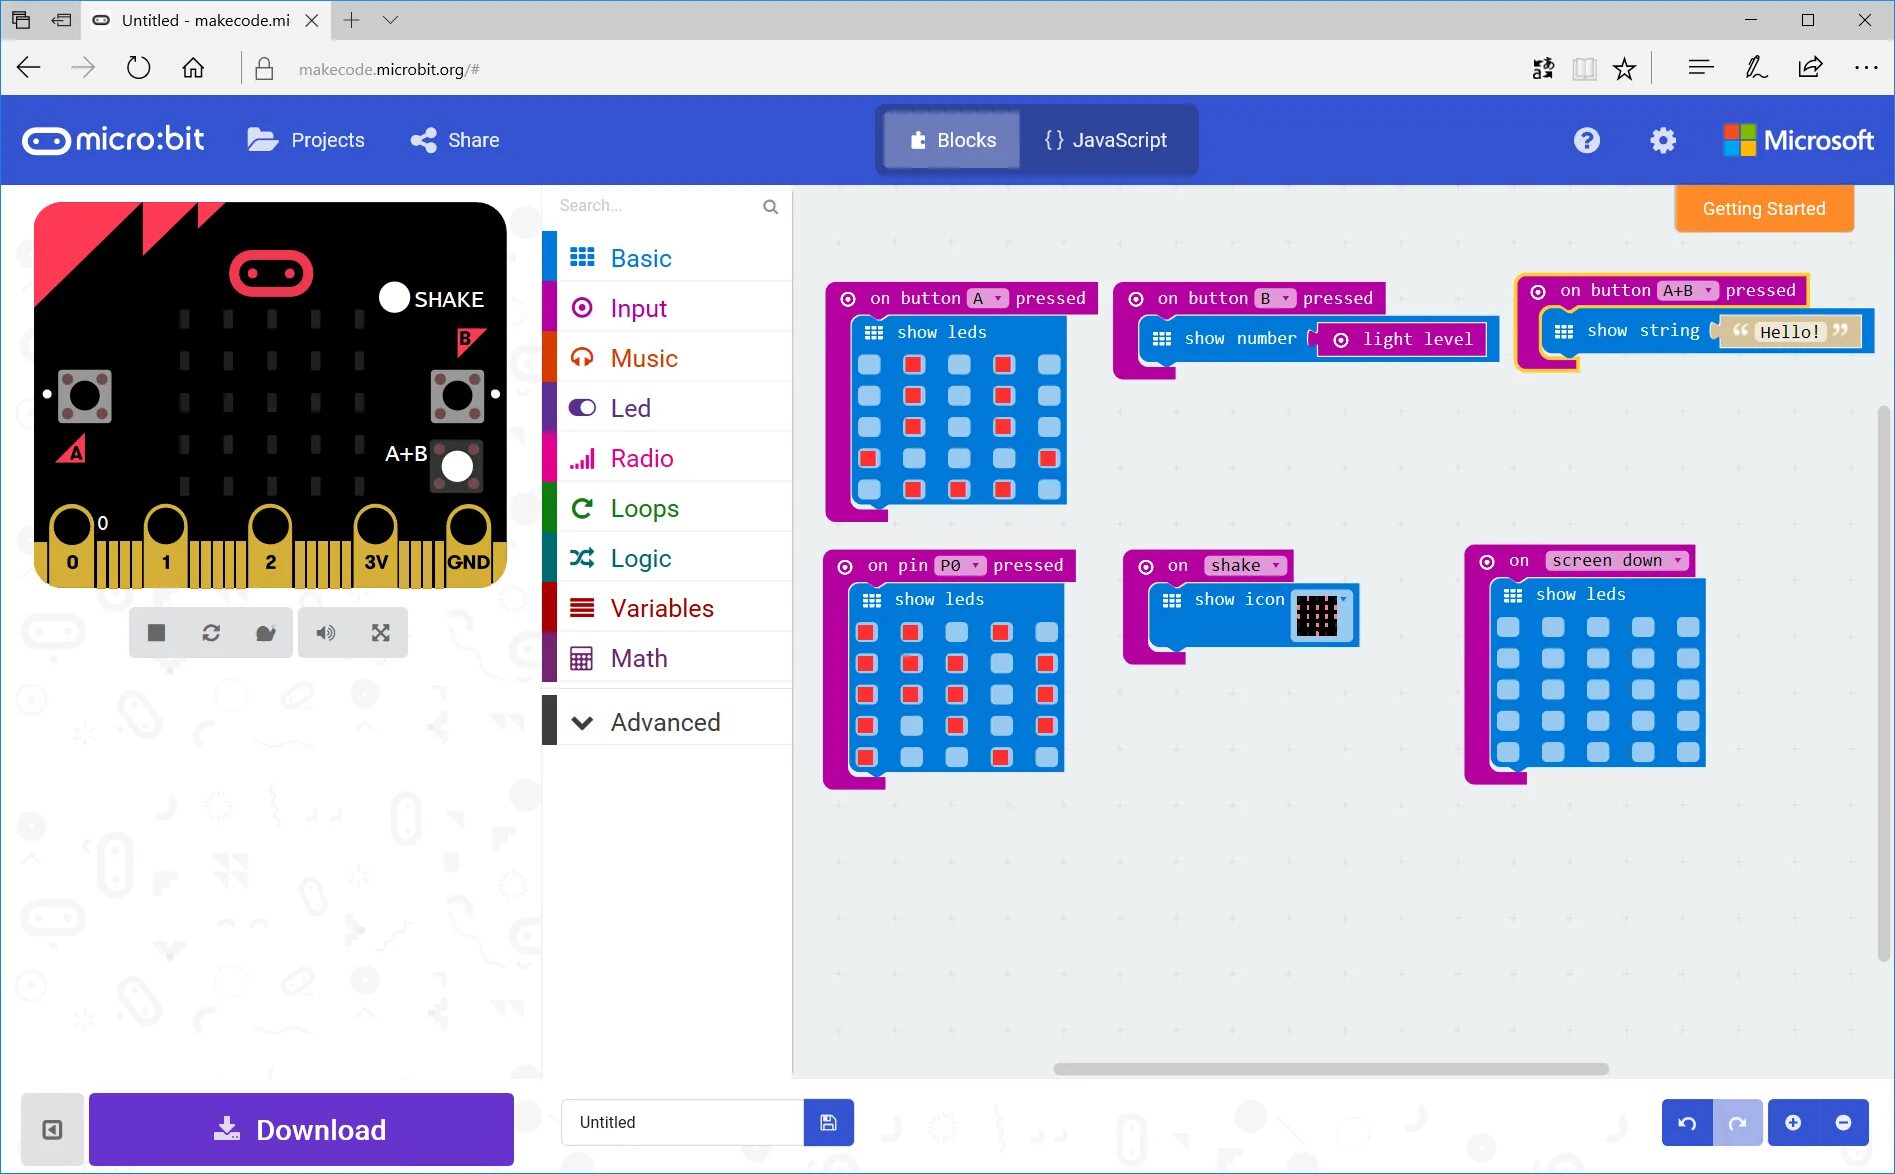Open the Math blocks category
Viewport: 1895px width, 1174px height.
point(638,657)
